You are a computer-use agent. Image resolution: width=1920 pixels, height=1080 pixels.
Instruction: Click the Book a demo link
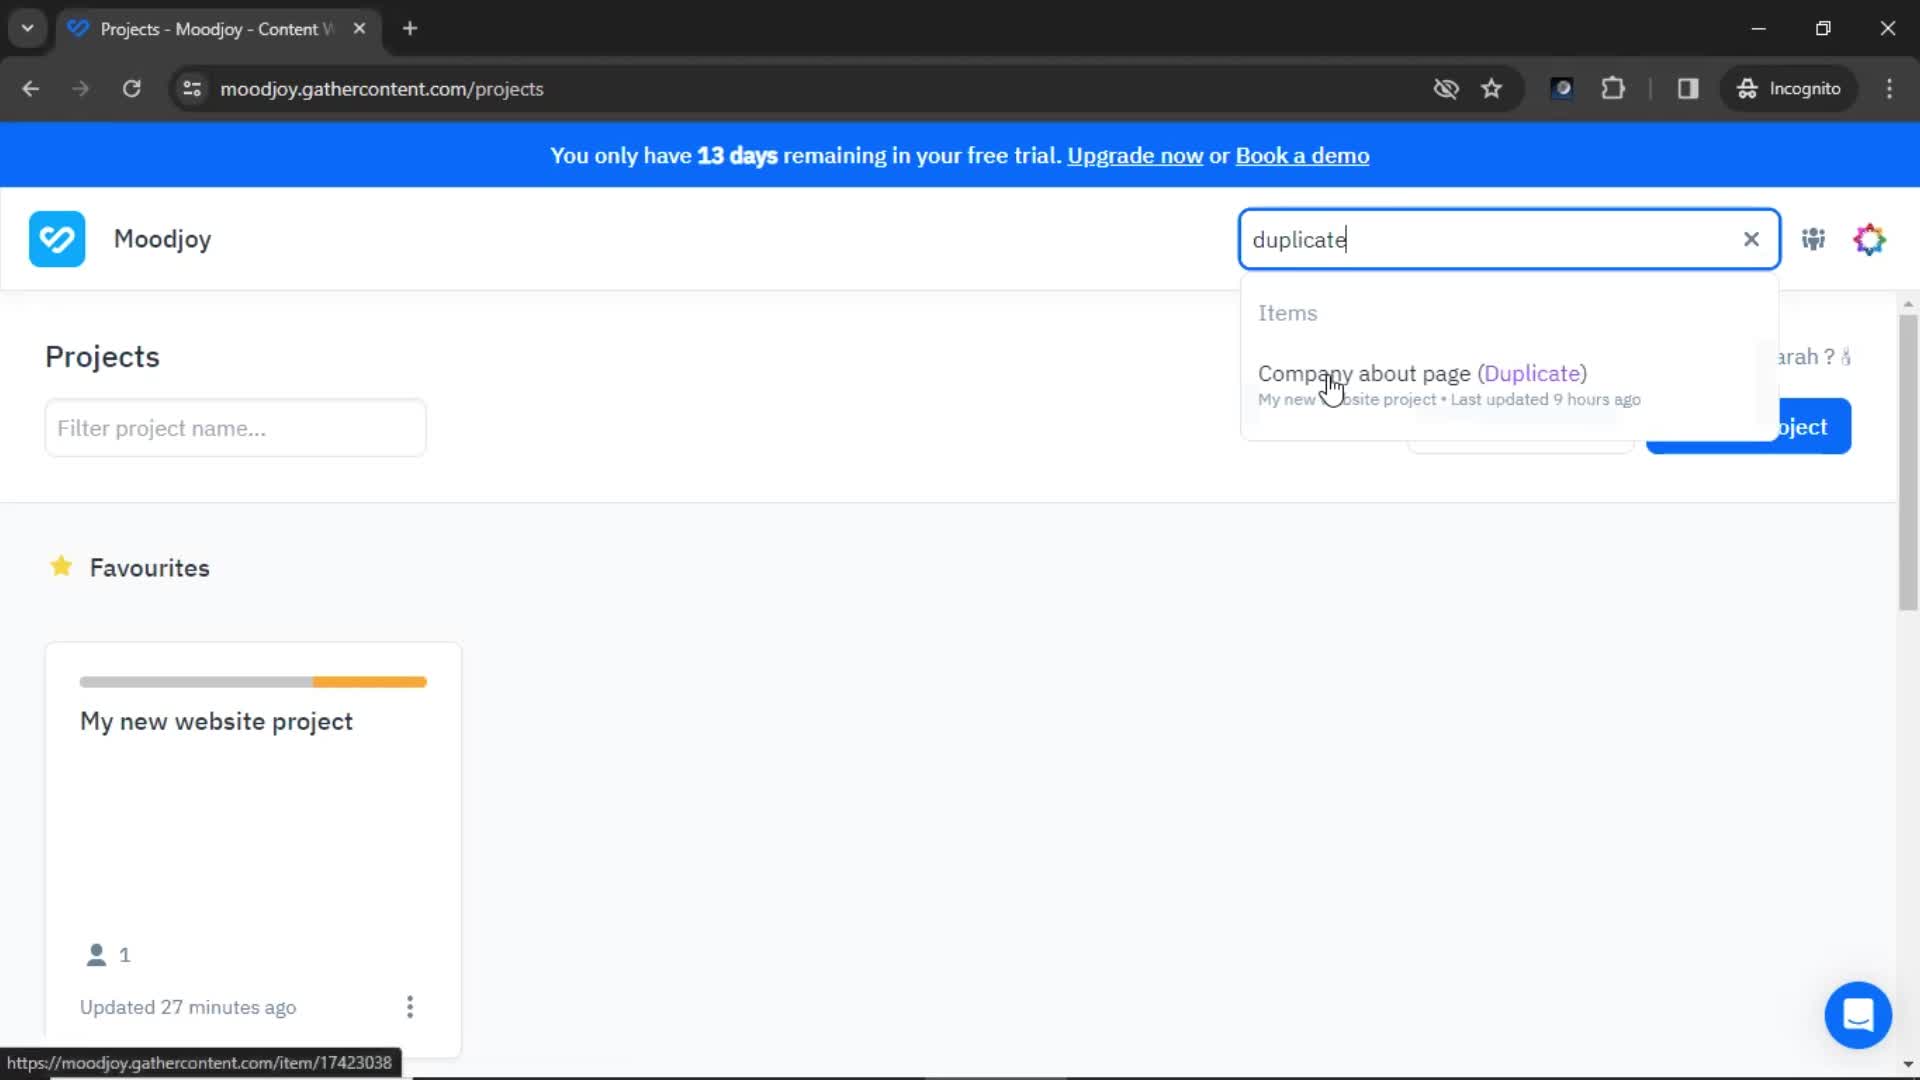coord(1302,156)
